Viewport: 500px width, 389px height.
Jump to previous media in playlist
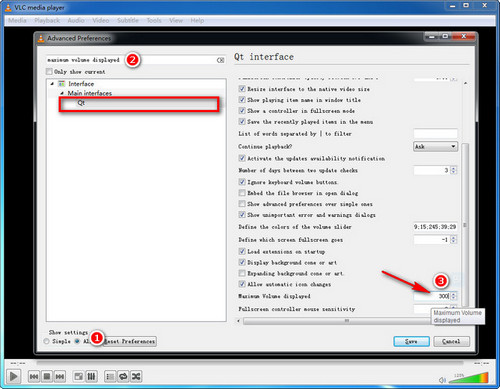[x=34, y=377]
